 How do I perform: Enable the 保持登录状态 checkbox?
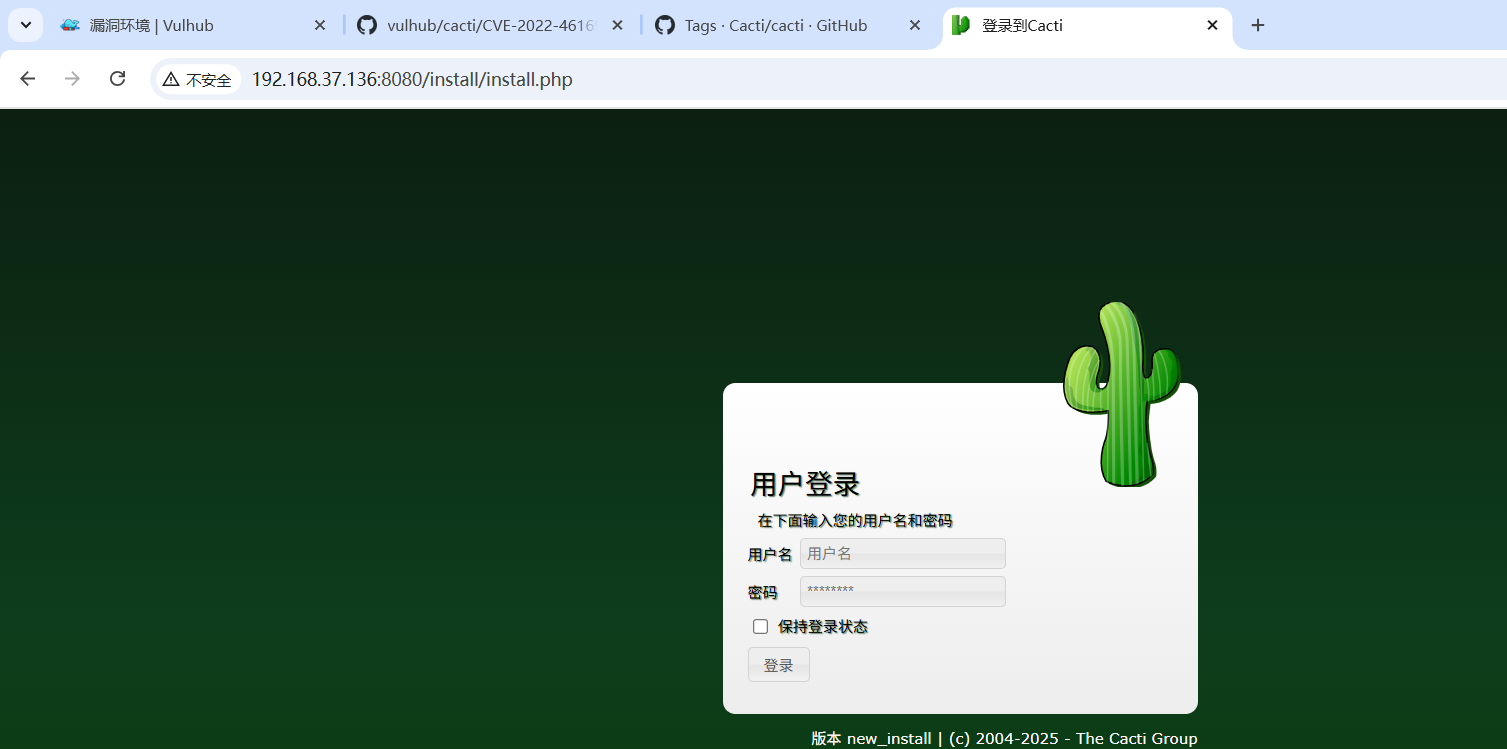click(761, 626)
